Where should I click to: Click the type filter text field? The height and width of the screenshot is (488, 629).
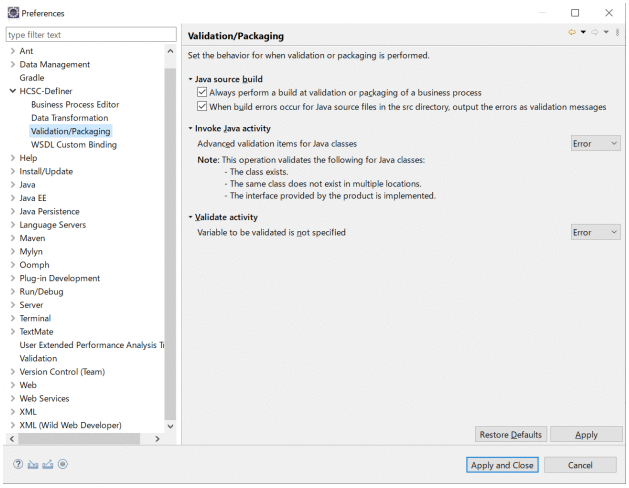(90, 35)
